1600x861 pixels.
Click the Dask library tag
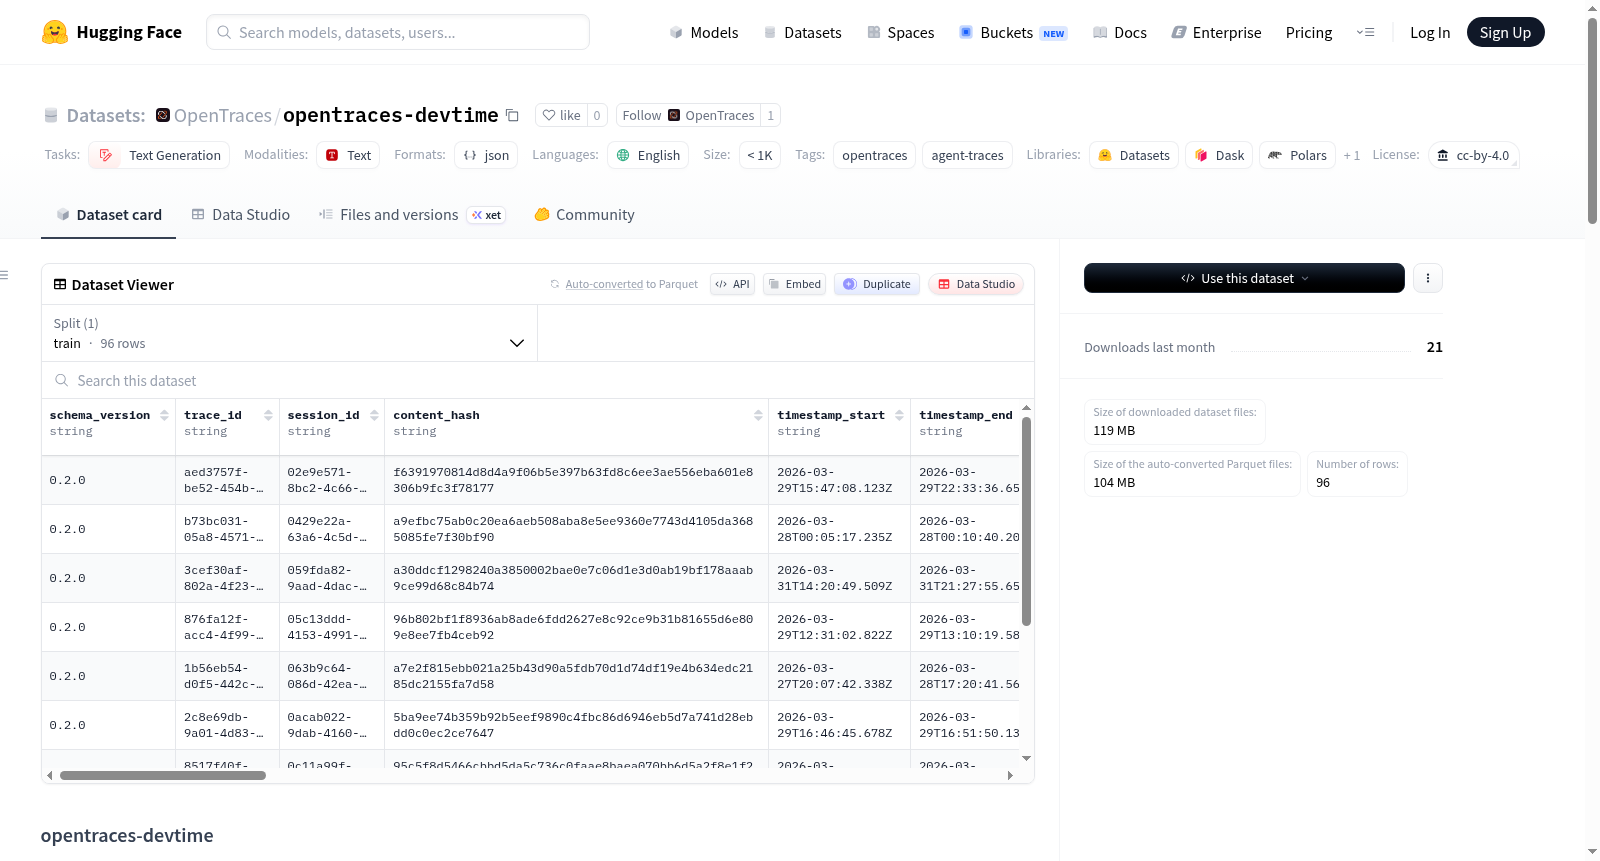[x=1219, y=155]
